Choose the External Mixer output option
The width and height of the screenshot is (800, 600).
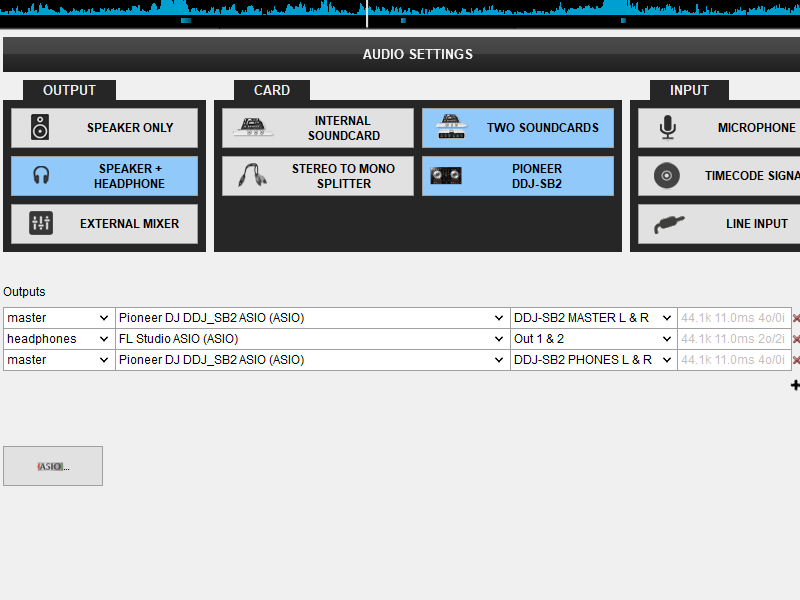(x=105, y=224)
